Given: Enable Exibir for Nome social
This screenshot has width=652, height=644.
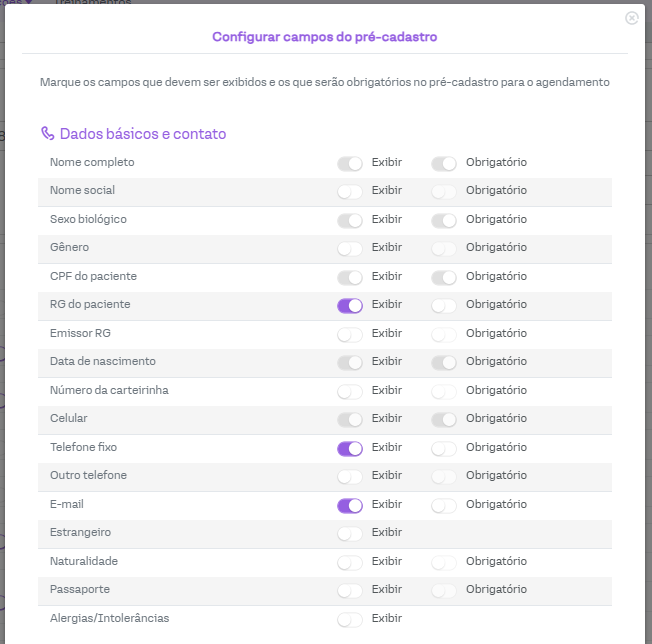Looking at the screenshot, I should tap(350, 191).
